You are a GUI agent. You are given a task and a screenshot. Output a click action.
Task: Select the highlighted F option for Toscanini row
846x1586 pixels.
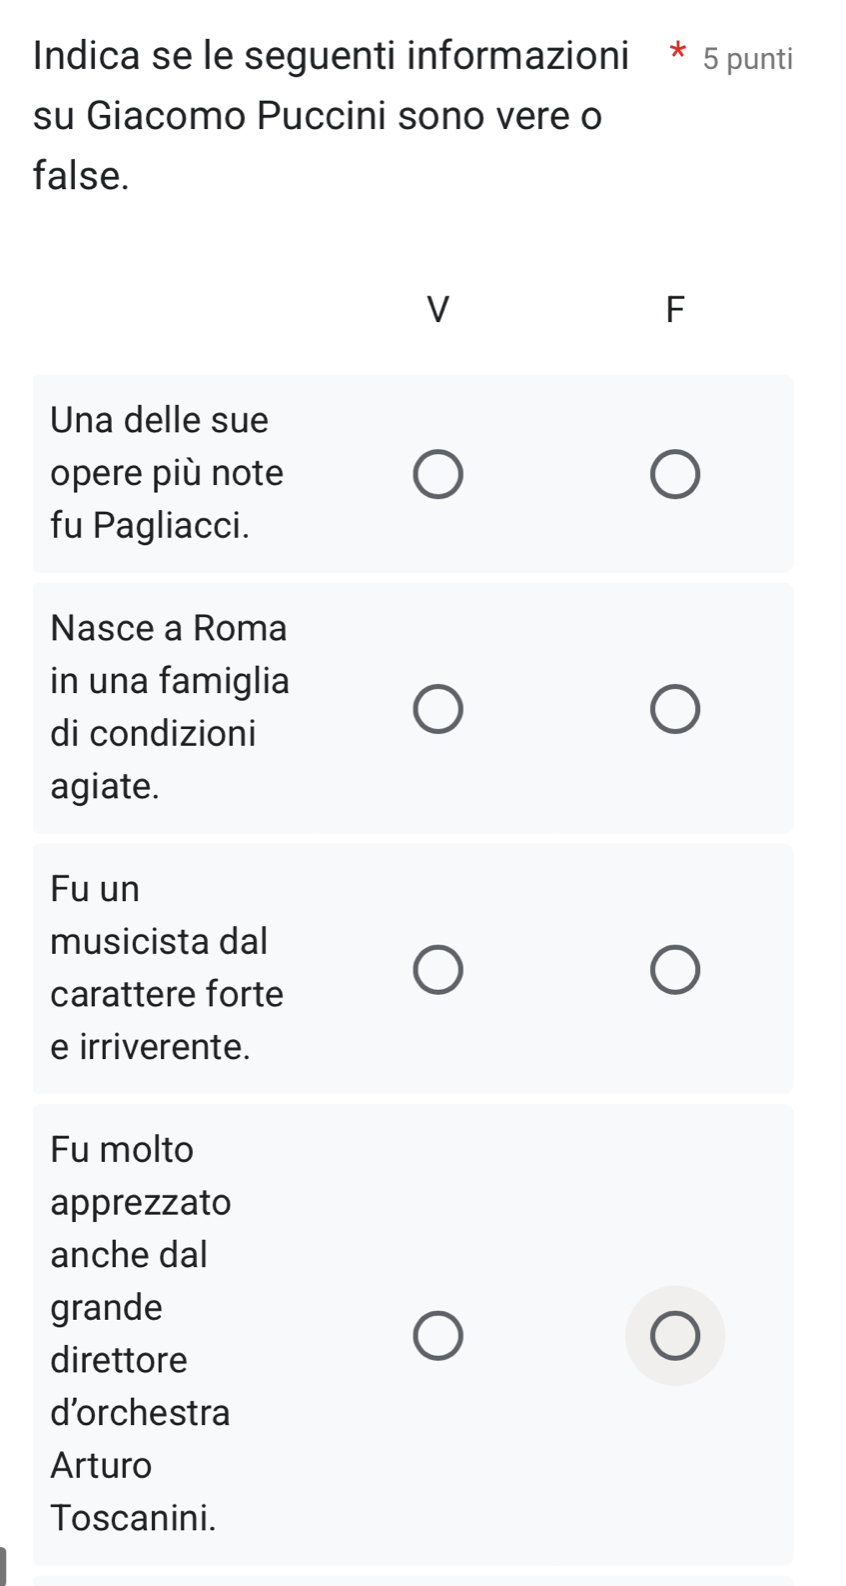[x=675, y=1336]
